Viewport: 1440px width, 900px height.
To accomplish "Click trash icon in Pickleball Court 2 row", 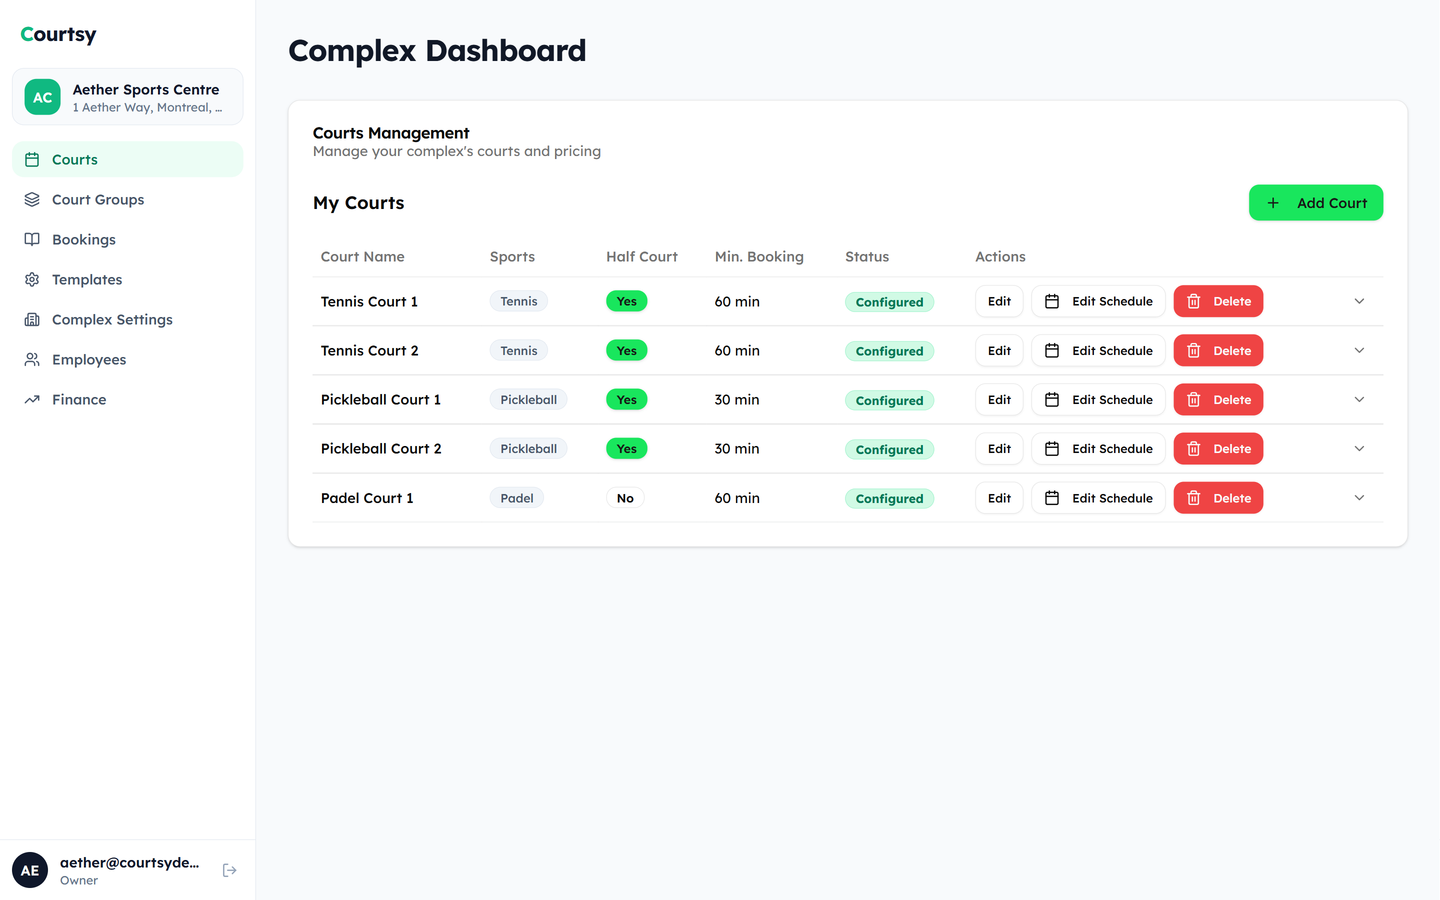I will [1194, 449].
